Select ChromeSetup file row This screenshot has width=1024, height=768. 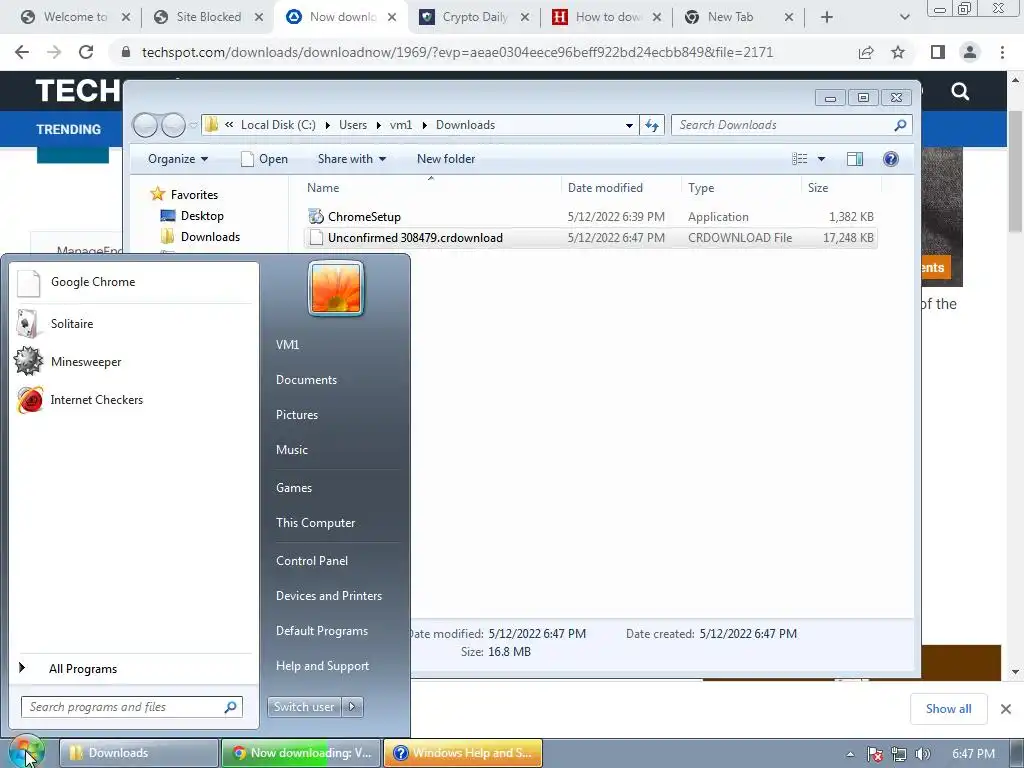[x=590, y=217]
